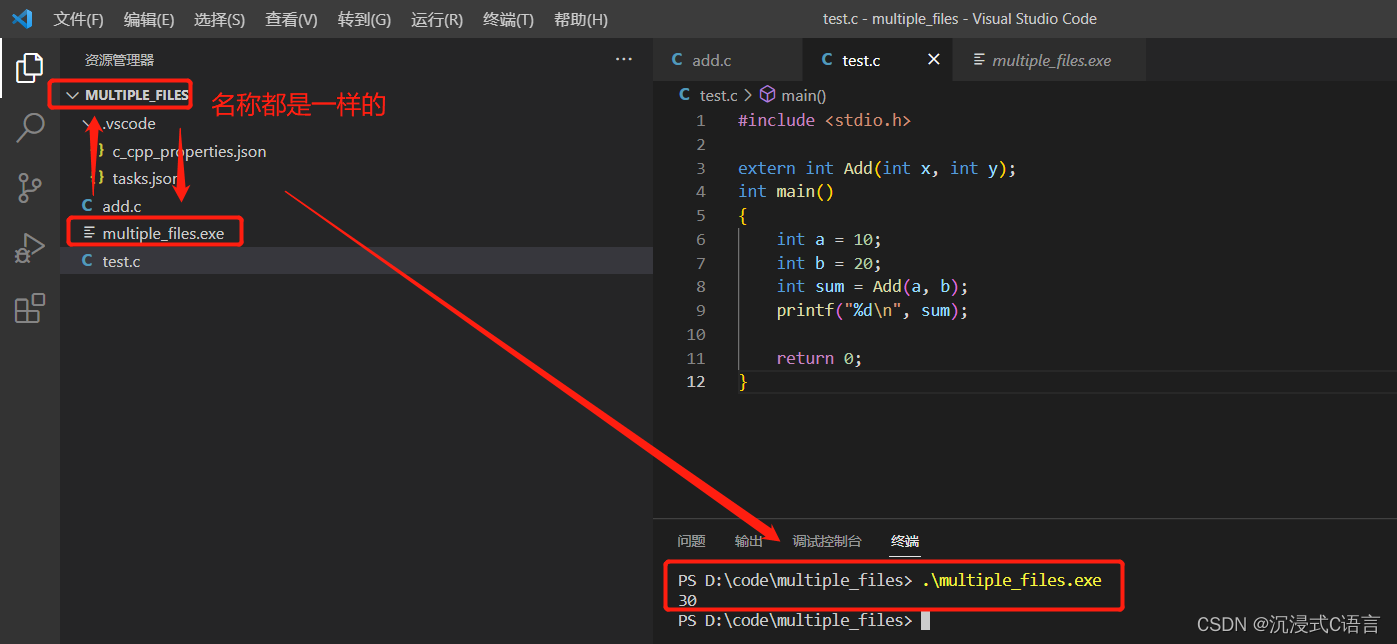Switch to the add.c editor tab
The height and width of the screenshot is (644, 1397).
(x=728, y=60)
